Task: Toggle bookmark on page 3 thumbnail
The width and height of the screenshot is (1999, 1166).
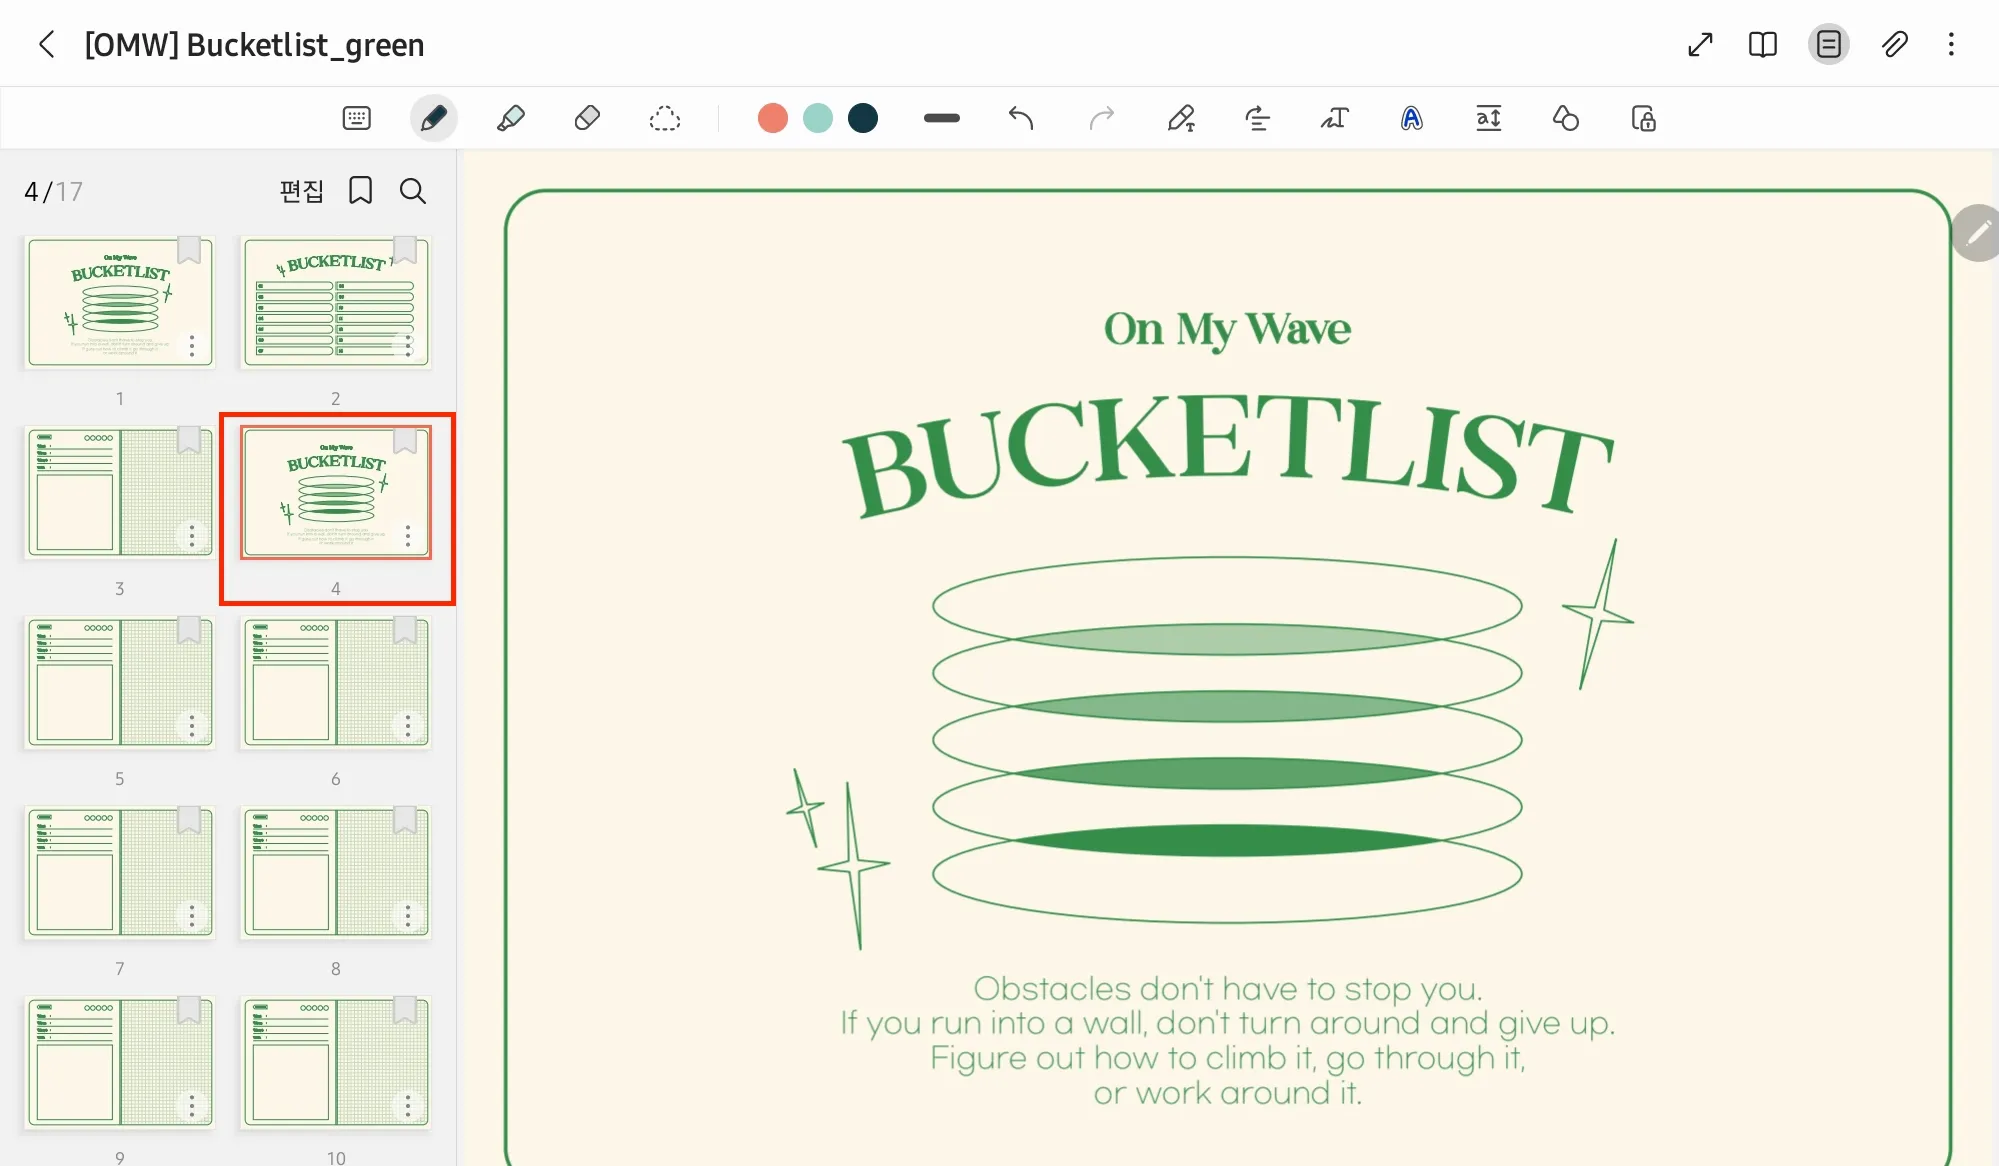Action: coord(189,440)
